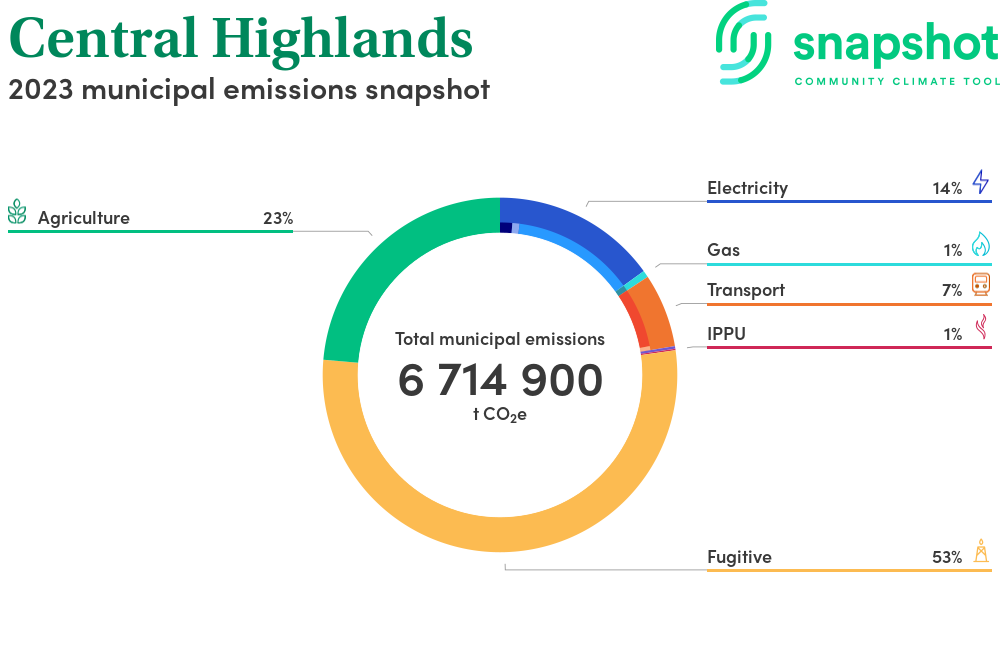Click the Fugitive 53% percentage value
Image resolution: width=1000 pixels, height=670 pixels.
pos(946,557)
